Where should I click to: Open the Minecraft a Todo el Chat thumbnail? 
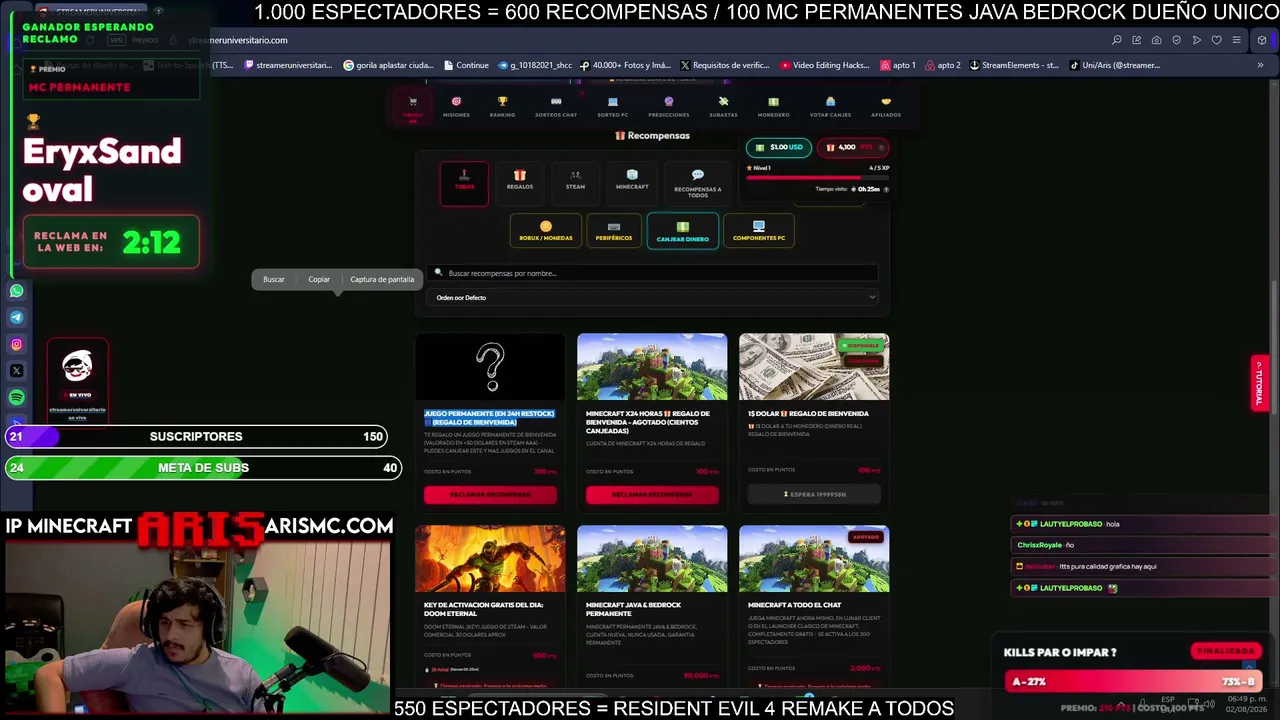click(814, 559)
